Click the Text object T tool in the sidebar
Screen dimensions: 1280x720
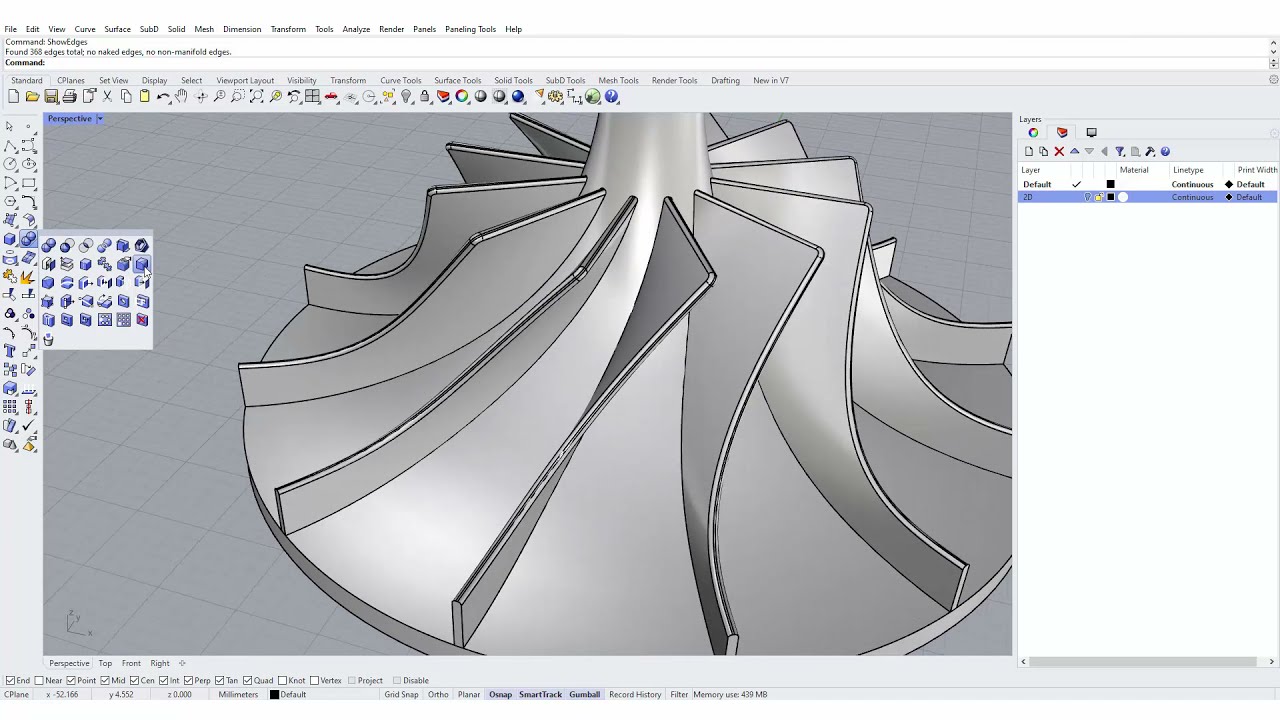pyautogui.click(x=10, y=351)
